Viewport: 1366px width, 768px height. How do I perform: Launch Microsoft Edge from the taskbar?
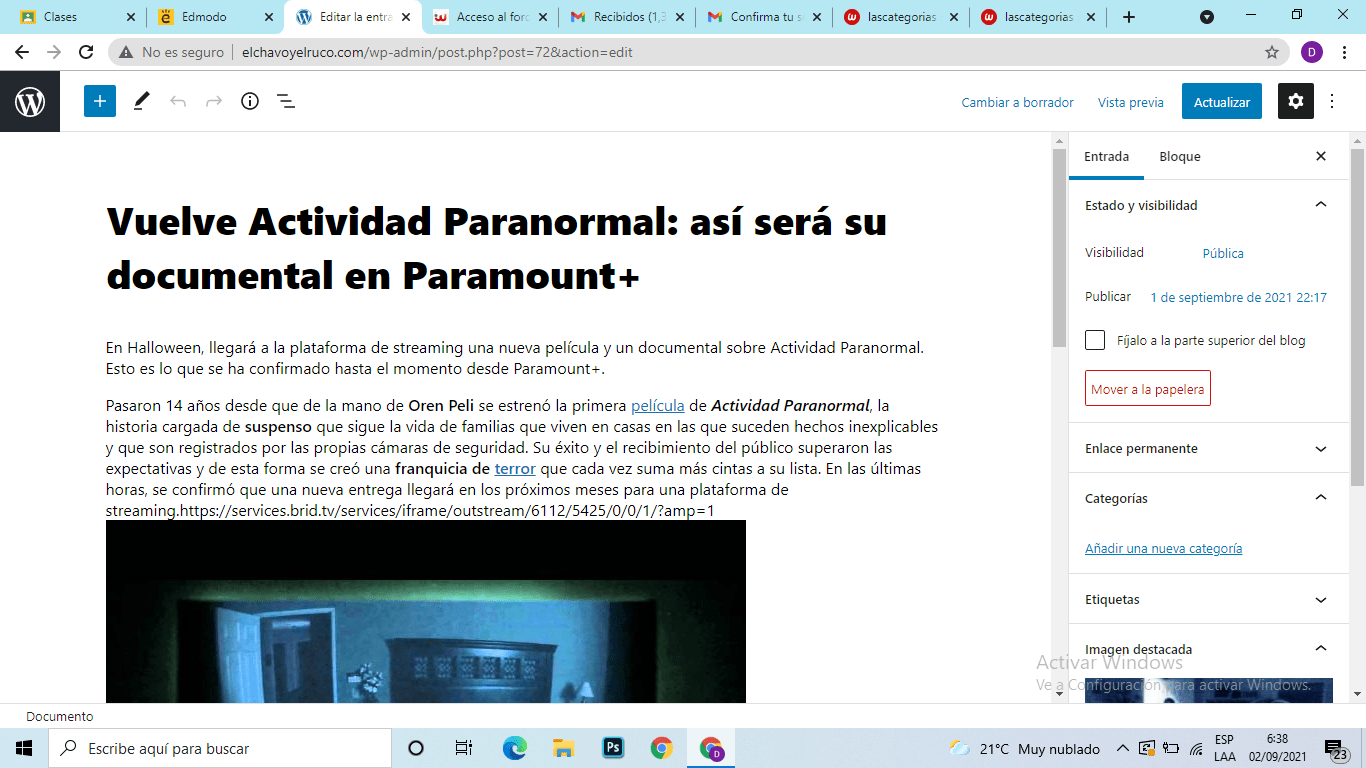(514, 748)
